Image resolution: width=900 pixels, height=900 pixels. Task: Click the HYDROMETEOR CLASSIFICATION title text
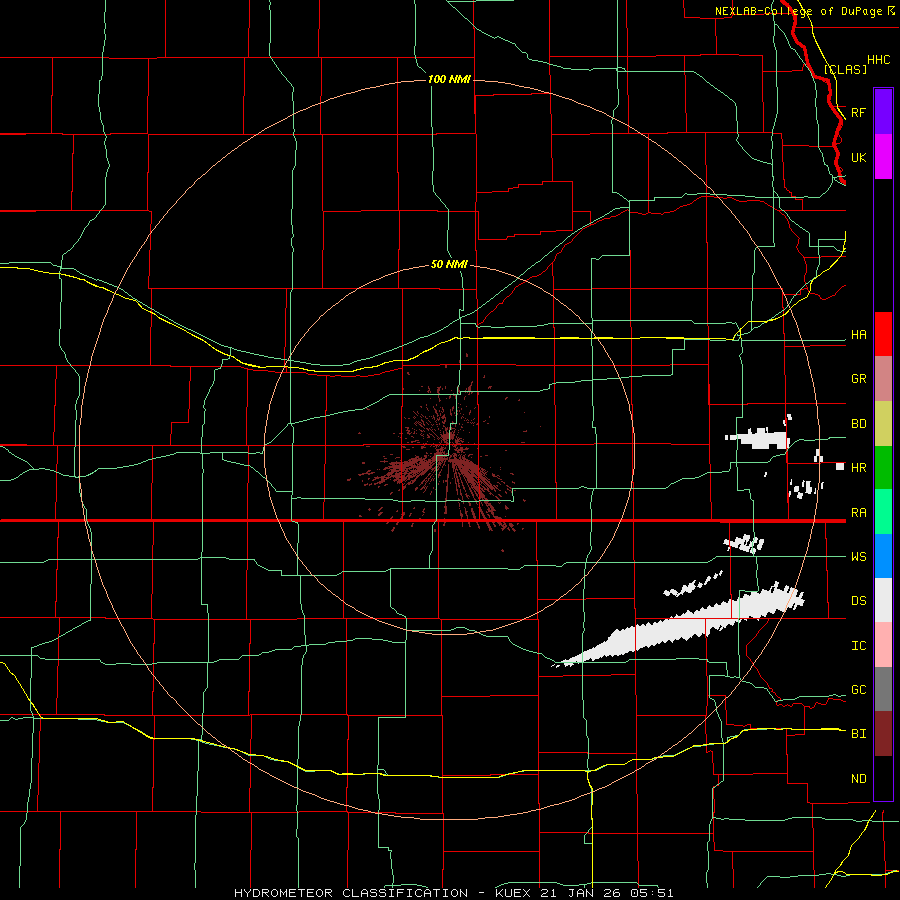click(x=351, y=893)
